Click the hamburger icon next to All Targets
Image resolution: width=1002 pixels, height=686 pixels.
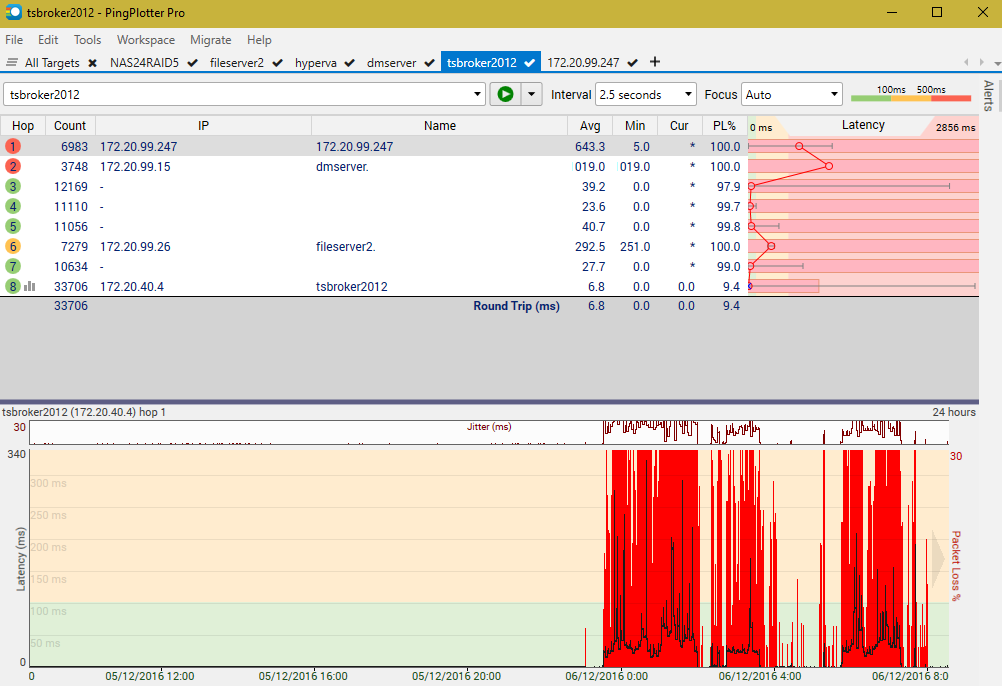click(x=12, y=62)
